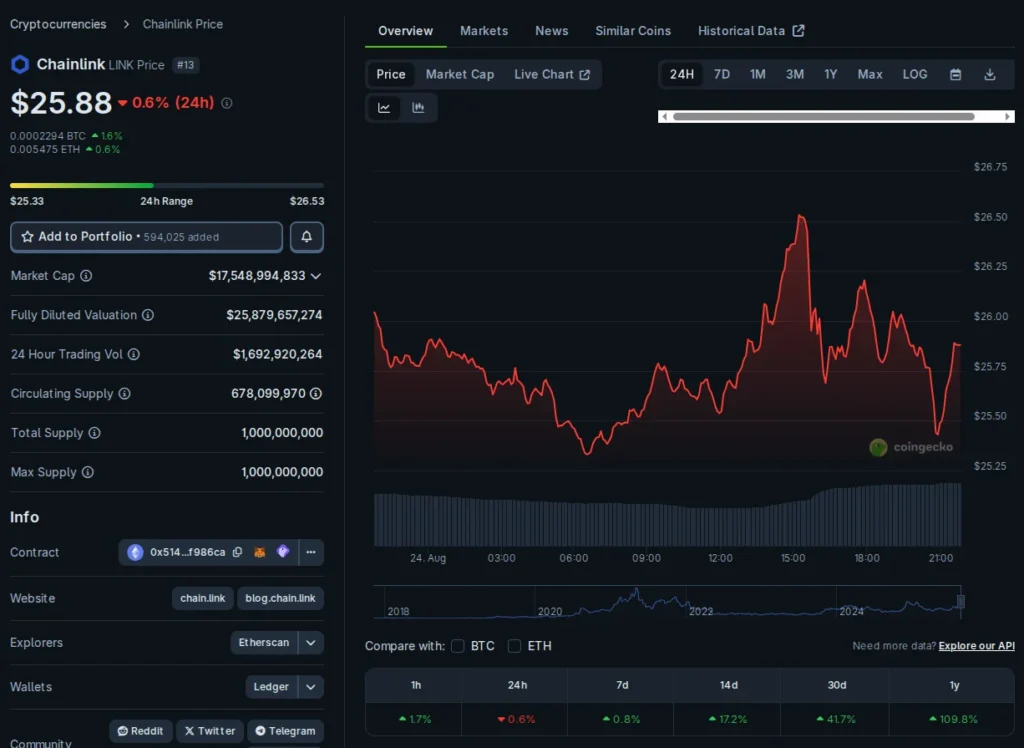Click the Ethereum logo in the contract row
This screenshot has width=1024, height=748.
[135, 552]
